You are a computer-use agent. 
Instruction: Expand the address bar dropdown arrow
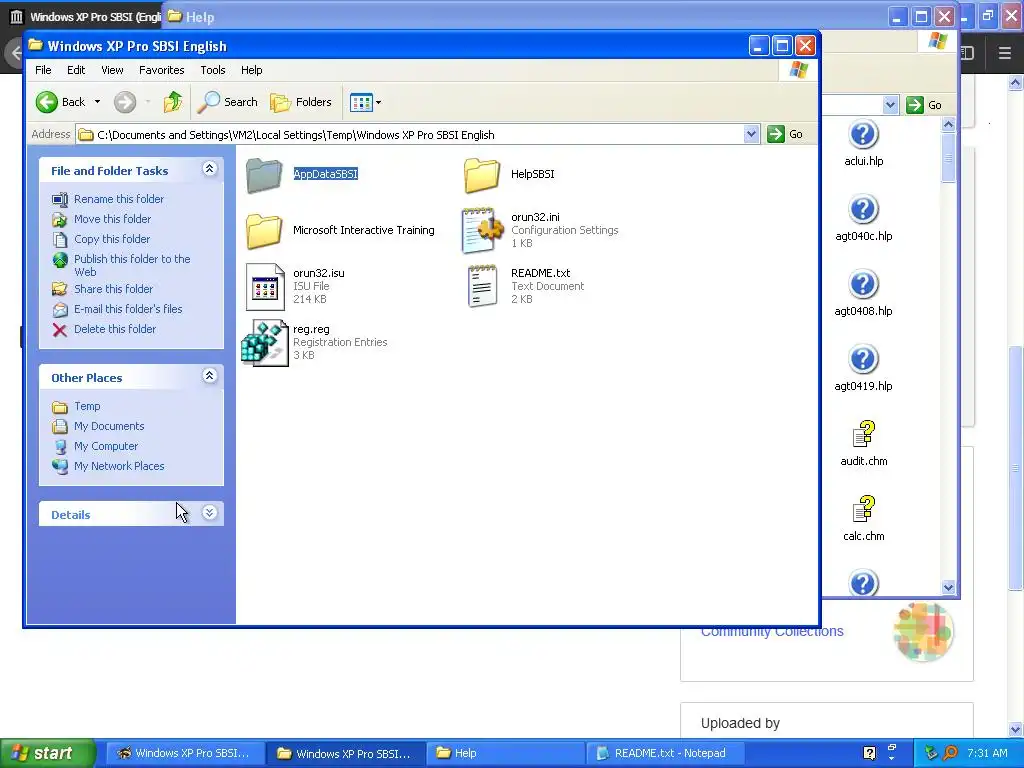(x=751, y=135)
